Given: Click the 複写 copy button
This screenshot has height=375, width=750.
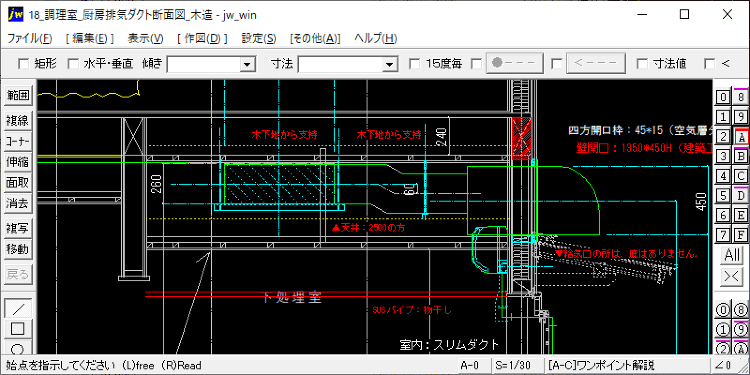Looking at the screenshot, I should [x=18, y=228].
